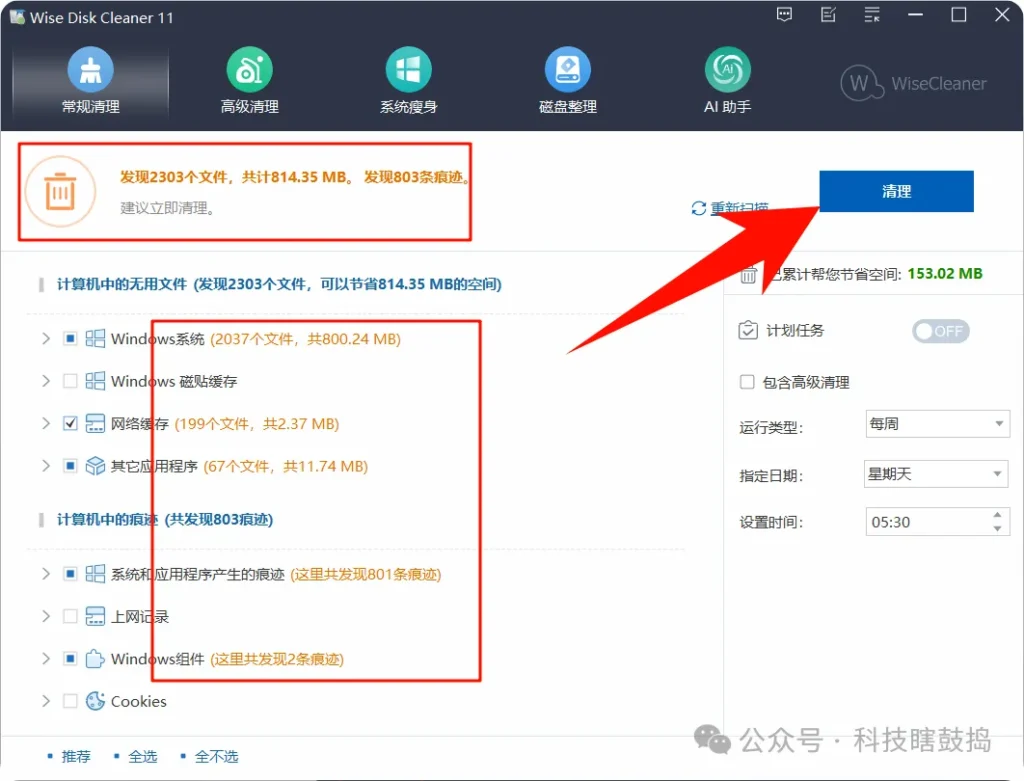1024x781 pixels.
Task: Click the blue 清理 button
Action: coord(896,191)
